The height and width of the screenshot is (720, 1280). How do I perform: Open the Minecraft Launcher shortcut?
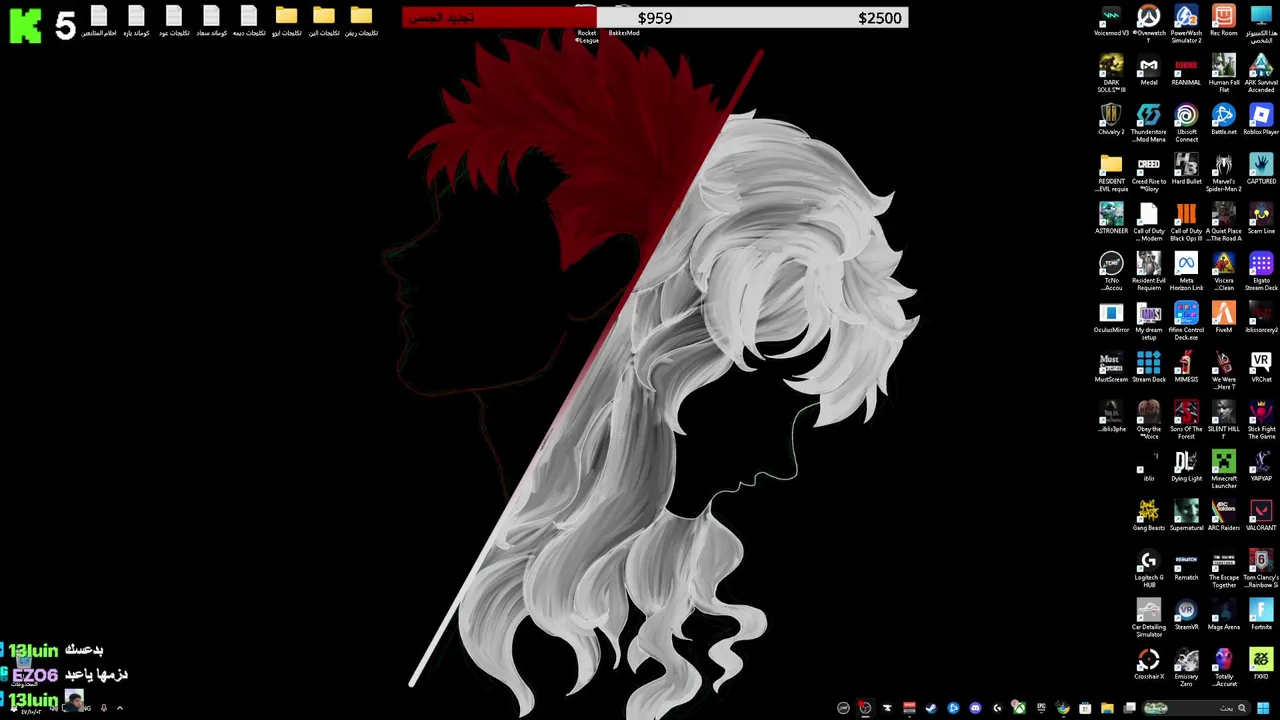(x=1223, y=468)
